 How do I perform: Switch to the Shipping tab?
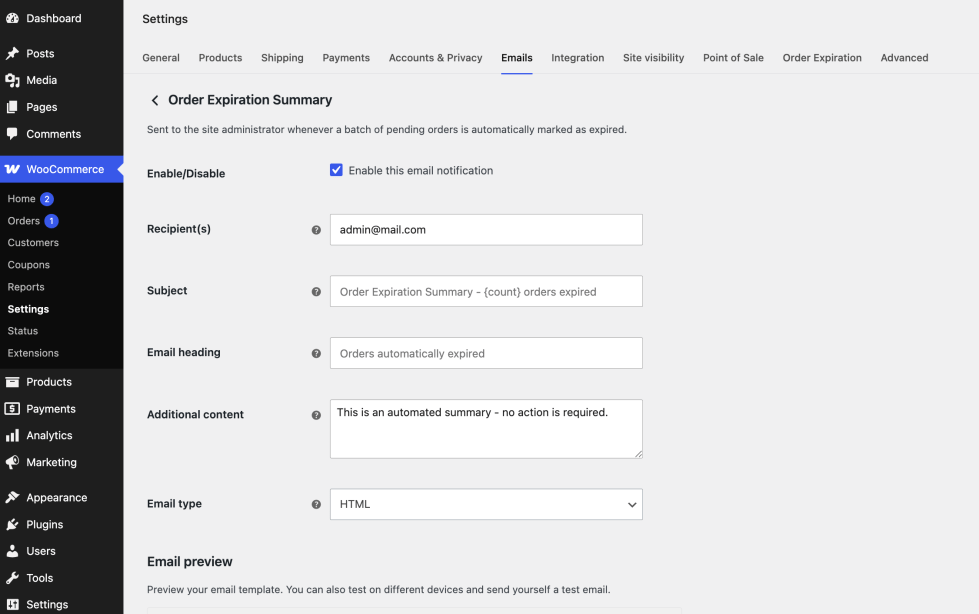coord(282,57)
